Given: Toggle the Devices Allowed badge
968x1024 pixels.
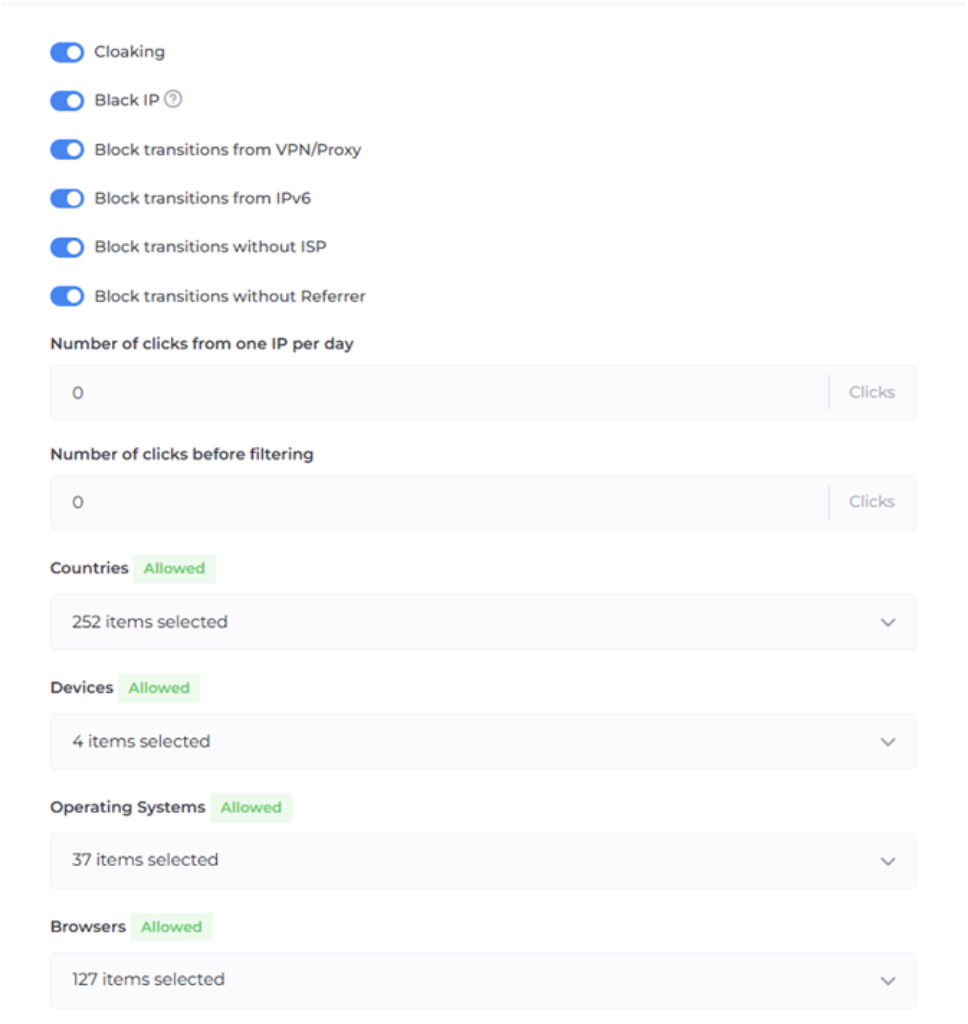Looking at the screenshot, I should point(159,688).
